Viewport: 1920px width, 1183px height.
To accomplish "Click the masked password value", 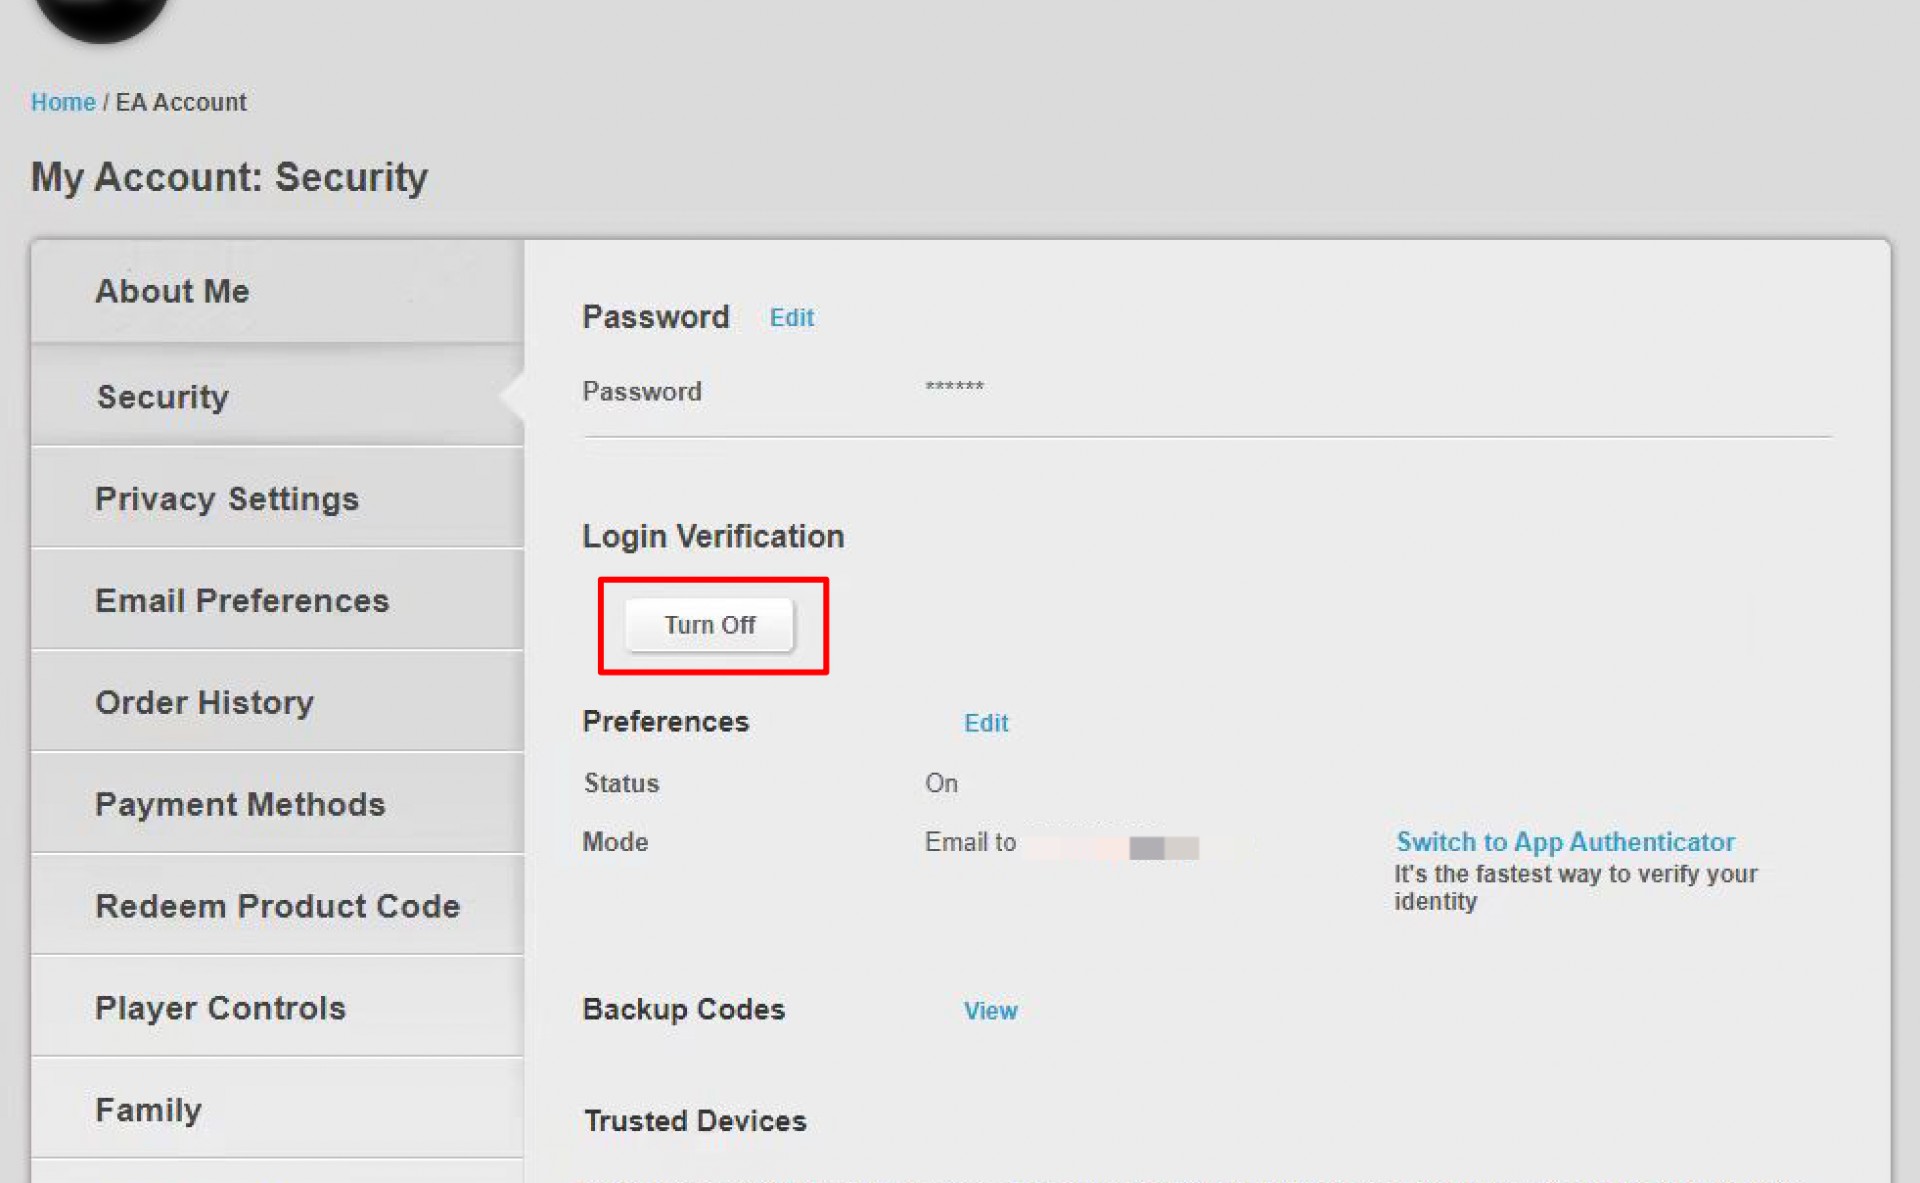I will [x=954, y=387].
